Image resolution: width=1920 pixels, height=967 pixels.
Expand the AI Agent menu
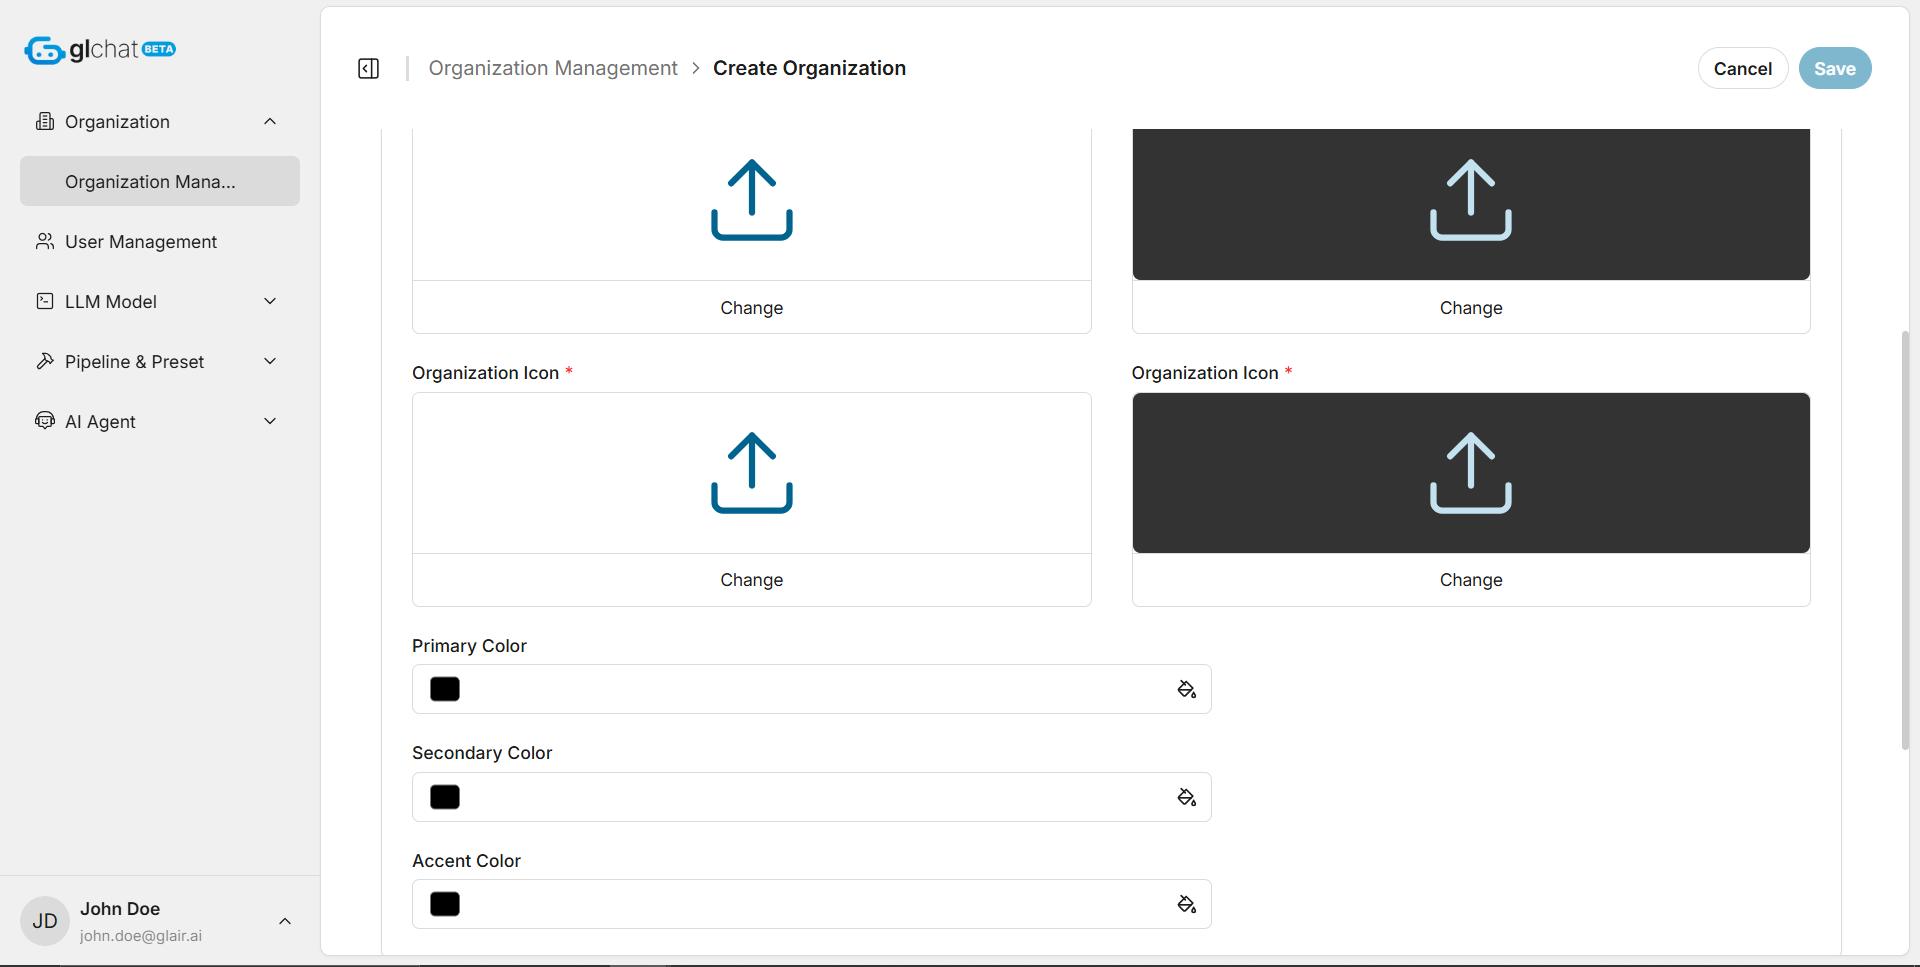pyautogui.click(x=269, y=422)
